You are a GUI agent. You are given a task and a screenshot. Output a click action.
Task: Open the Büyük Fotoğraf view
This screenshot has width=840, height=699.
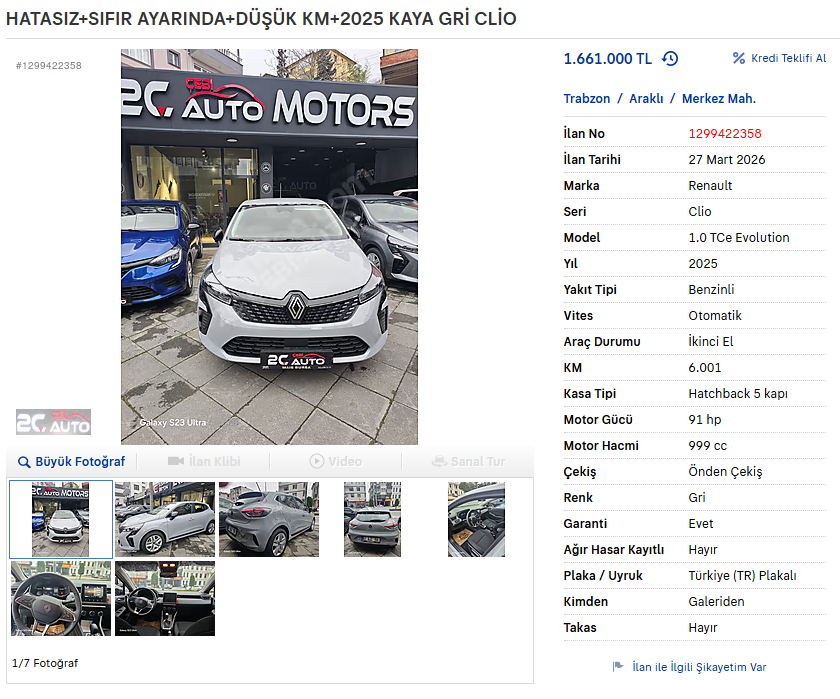(80, 462)
